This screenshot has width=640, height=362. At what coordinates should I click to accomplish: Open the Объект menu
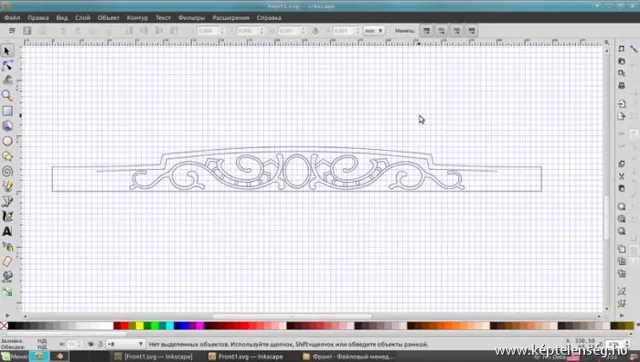108,18
